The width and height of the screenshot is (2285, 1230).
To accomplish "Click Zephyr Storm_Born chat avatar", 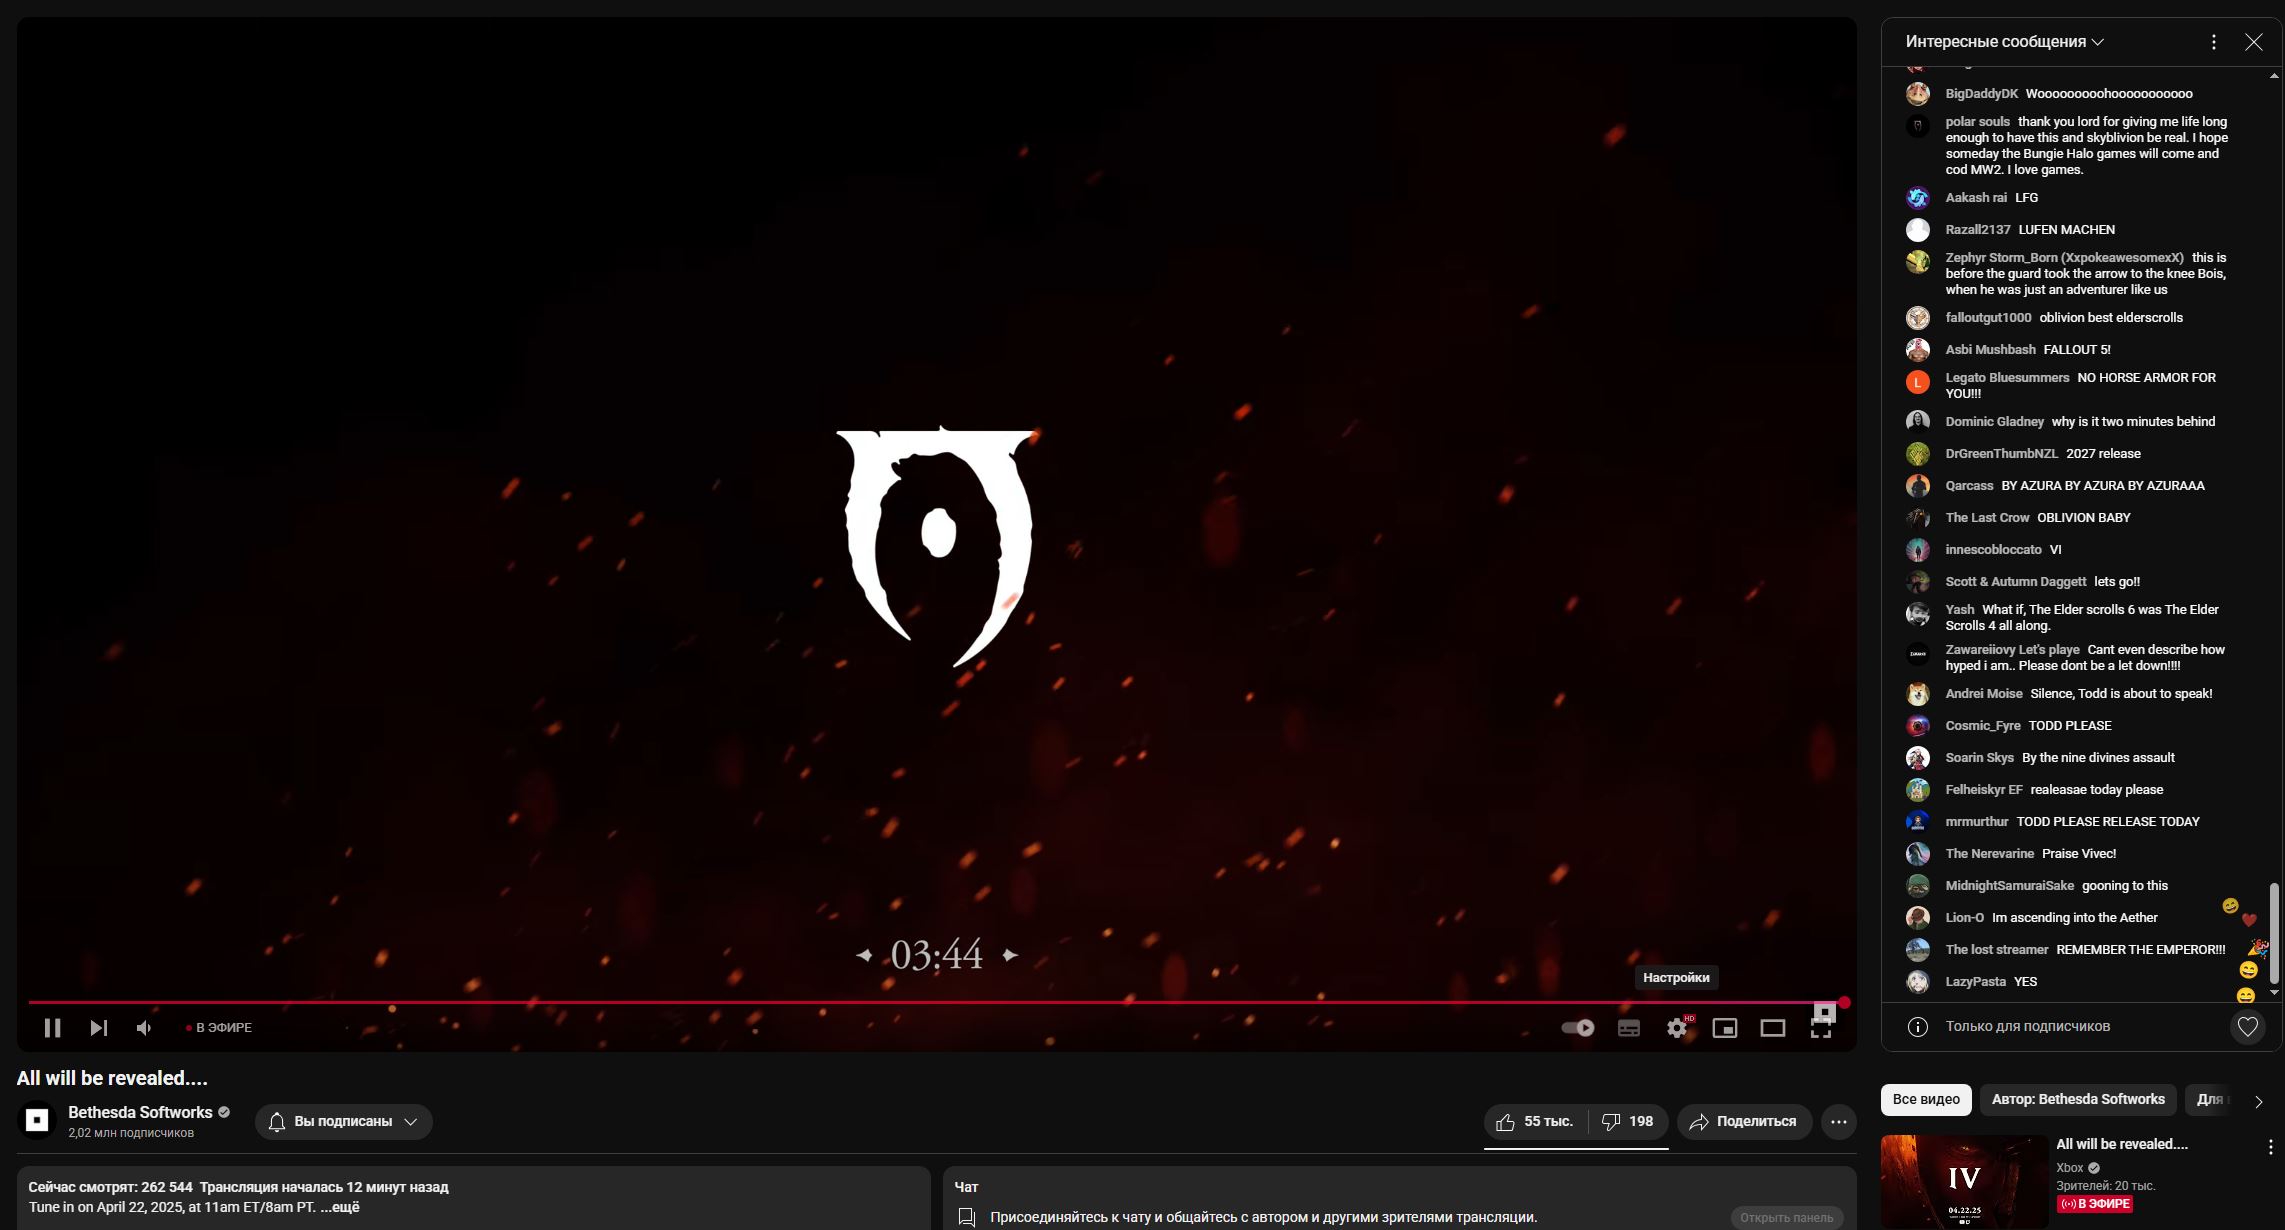I will (1917, 262).
